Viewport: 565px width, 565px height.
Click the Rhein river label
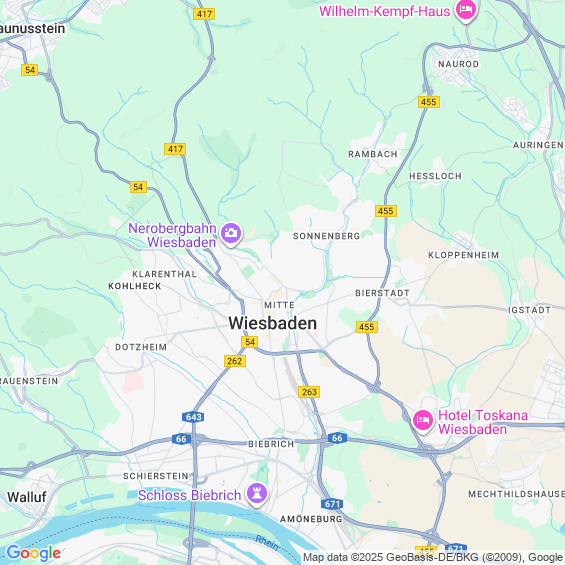point(267,543)
